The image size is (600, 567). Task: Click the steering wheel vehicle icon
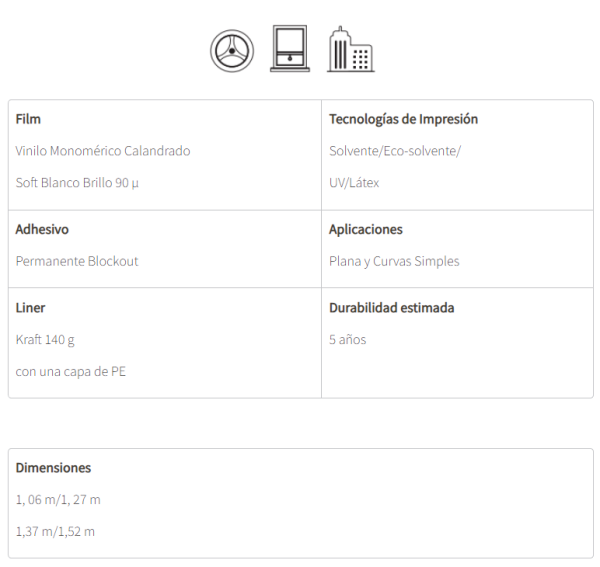pyautogui.click(x=232, y=50)
